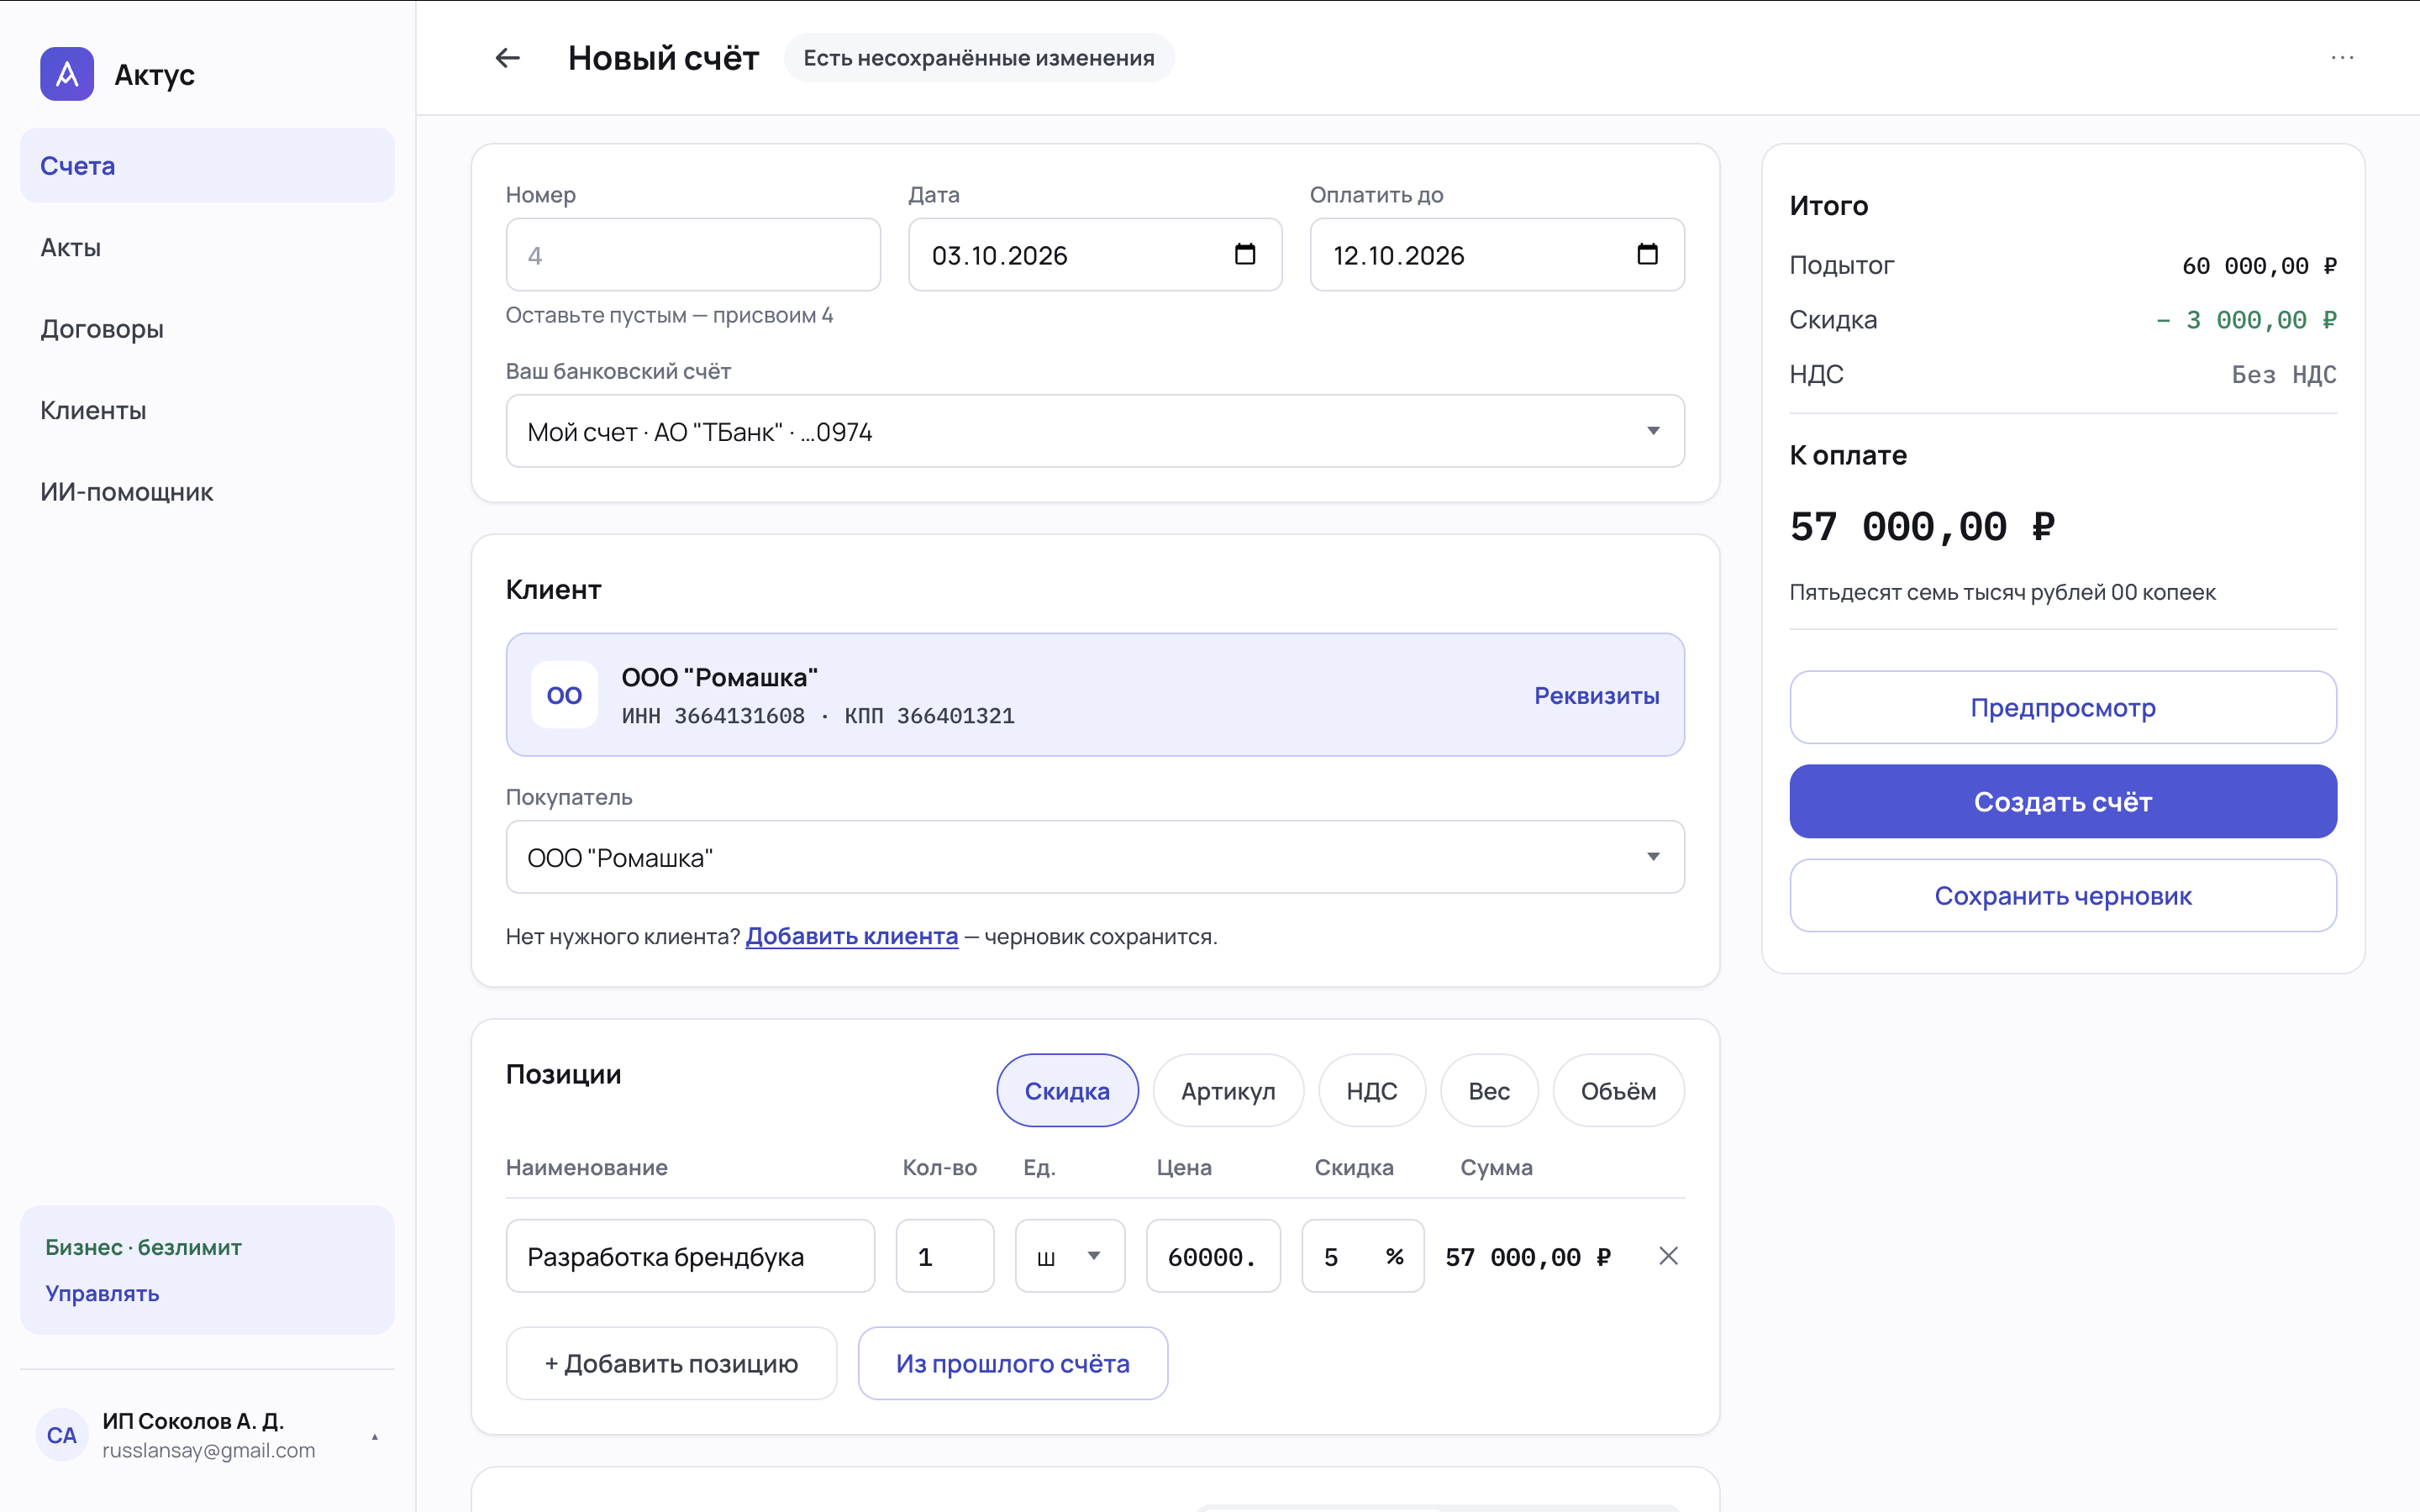2420x1512 pixels.
Task: Open the unit (Ед.) dropdown
Action: pos(1070,1256)
